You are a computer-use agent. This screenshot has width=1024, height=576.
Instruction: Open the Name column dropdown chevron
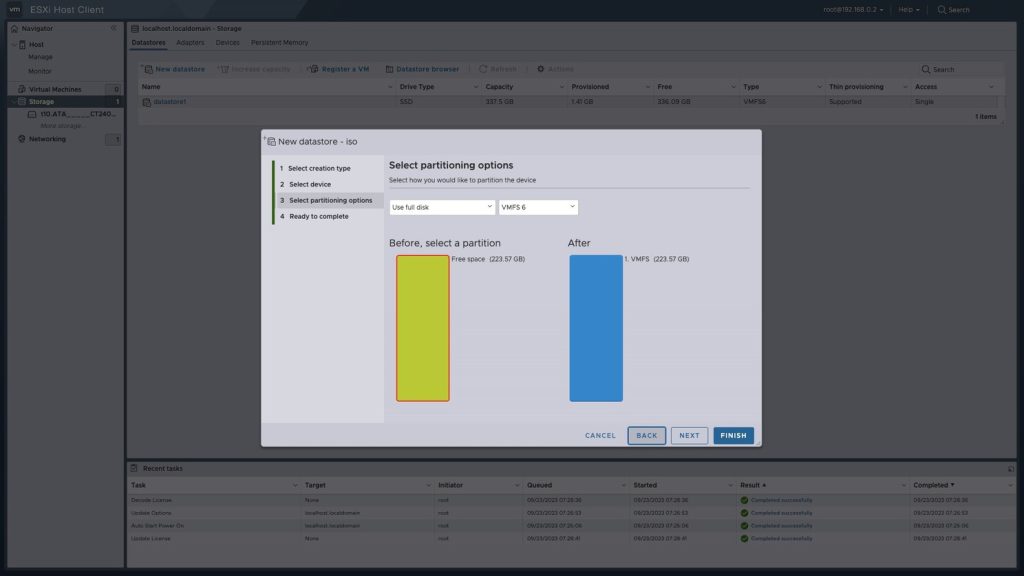click(x=390, y=87)
